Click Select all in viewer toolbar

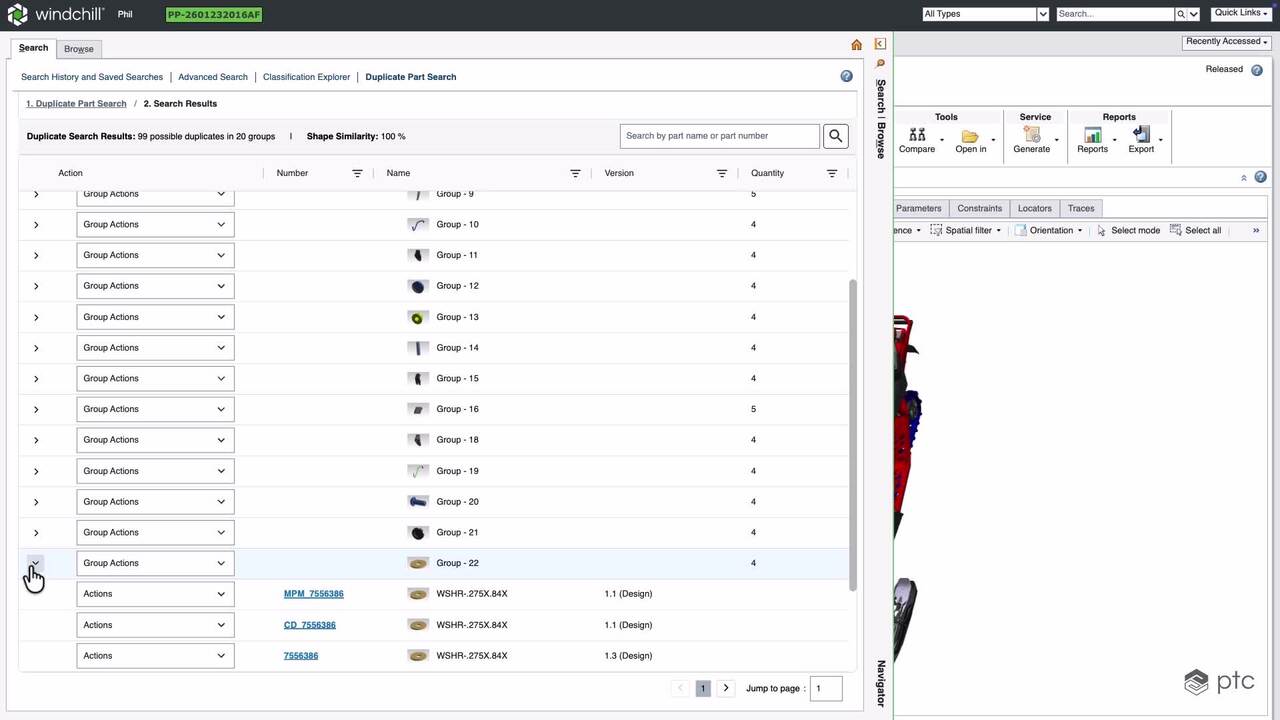click(x=1195, y=230)
